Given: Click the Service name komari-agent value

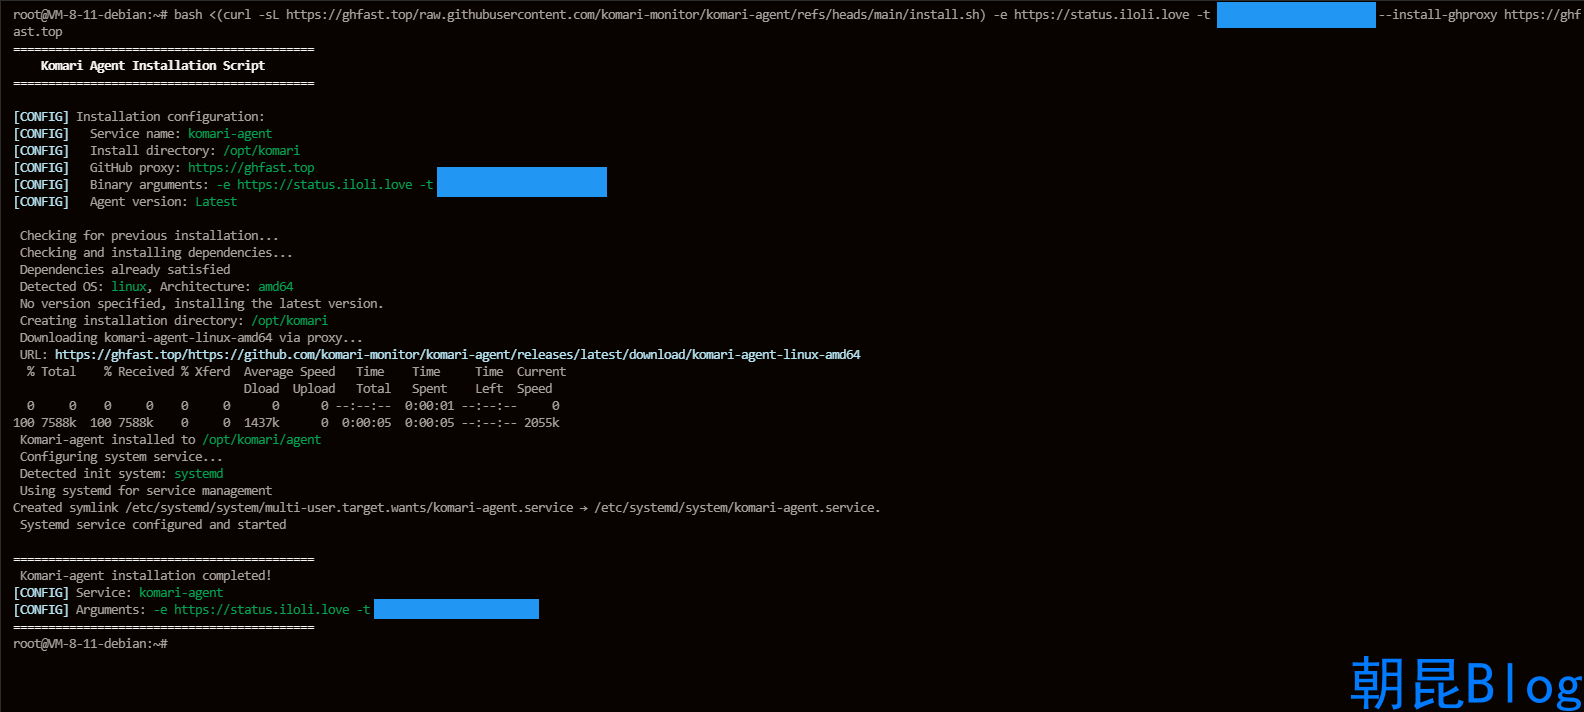Looking at the screenshot, I should tap(230, 134).
